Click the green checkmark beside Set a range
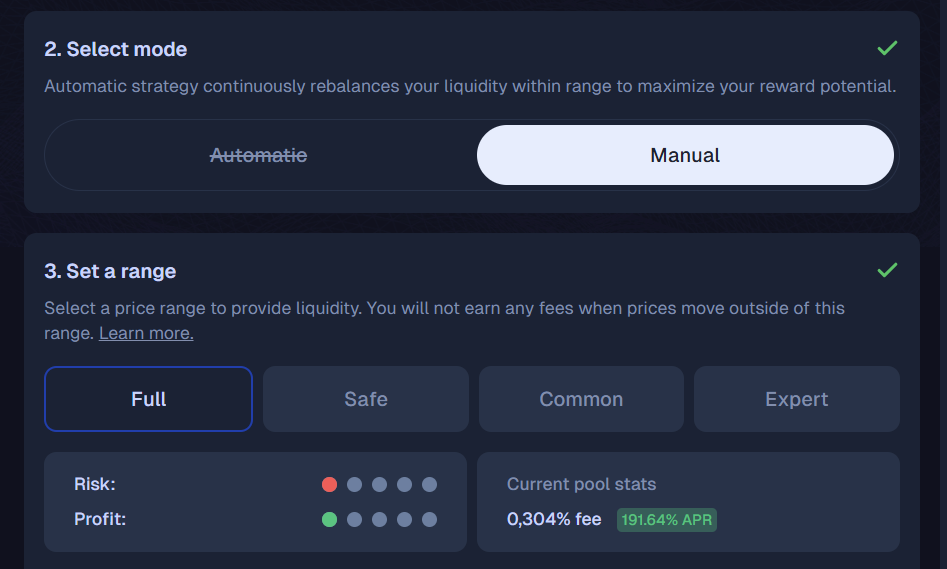The image size is (947, 569). [887, 270]
